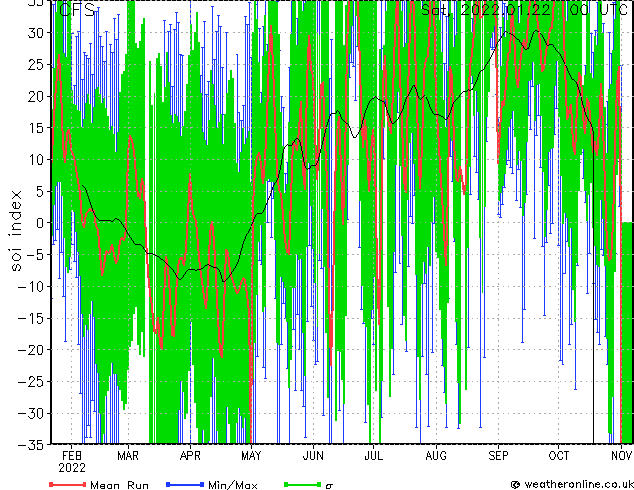The height and width of the screenshot is (490, 634).
Task: Click the NOV month axis label
Action: coord(621,456)
